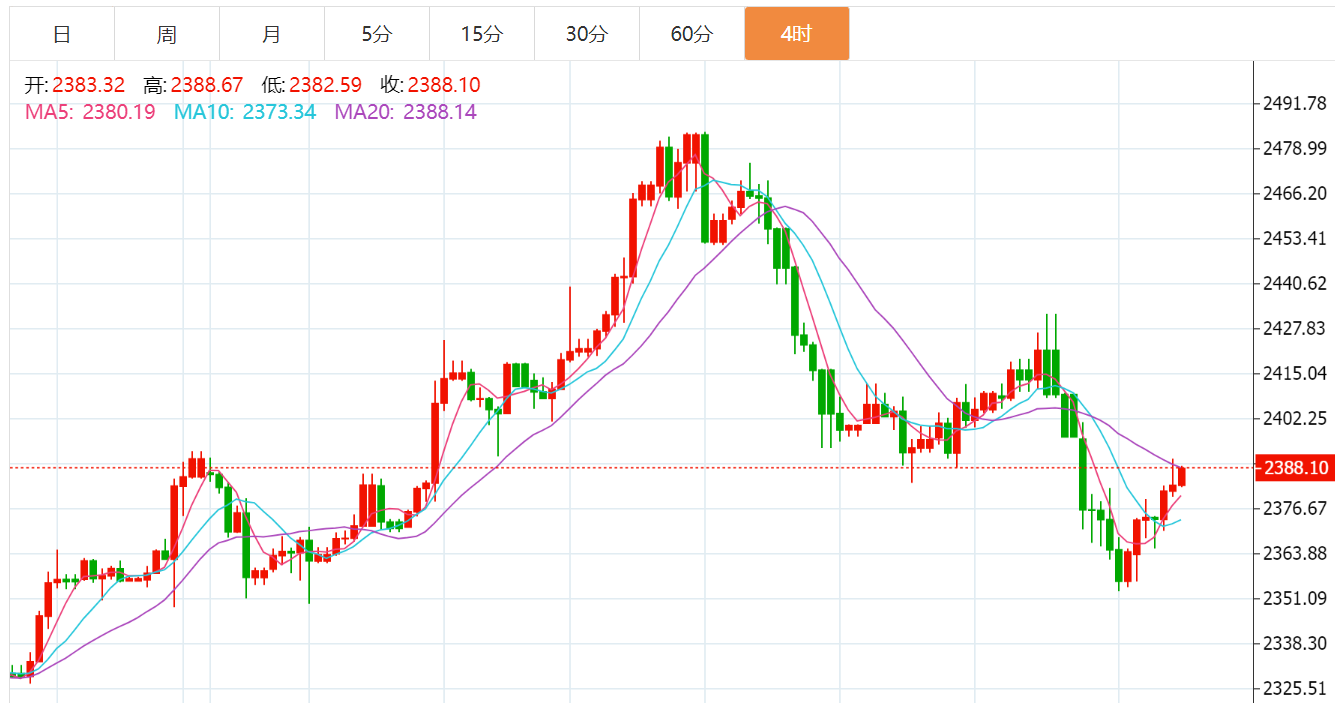This screenshot has width=1335, height=703.
Task: Select the active 4时 timeframe tab
Action: click(797, 34)
